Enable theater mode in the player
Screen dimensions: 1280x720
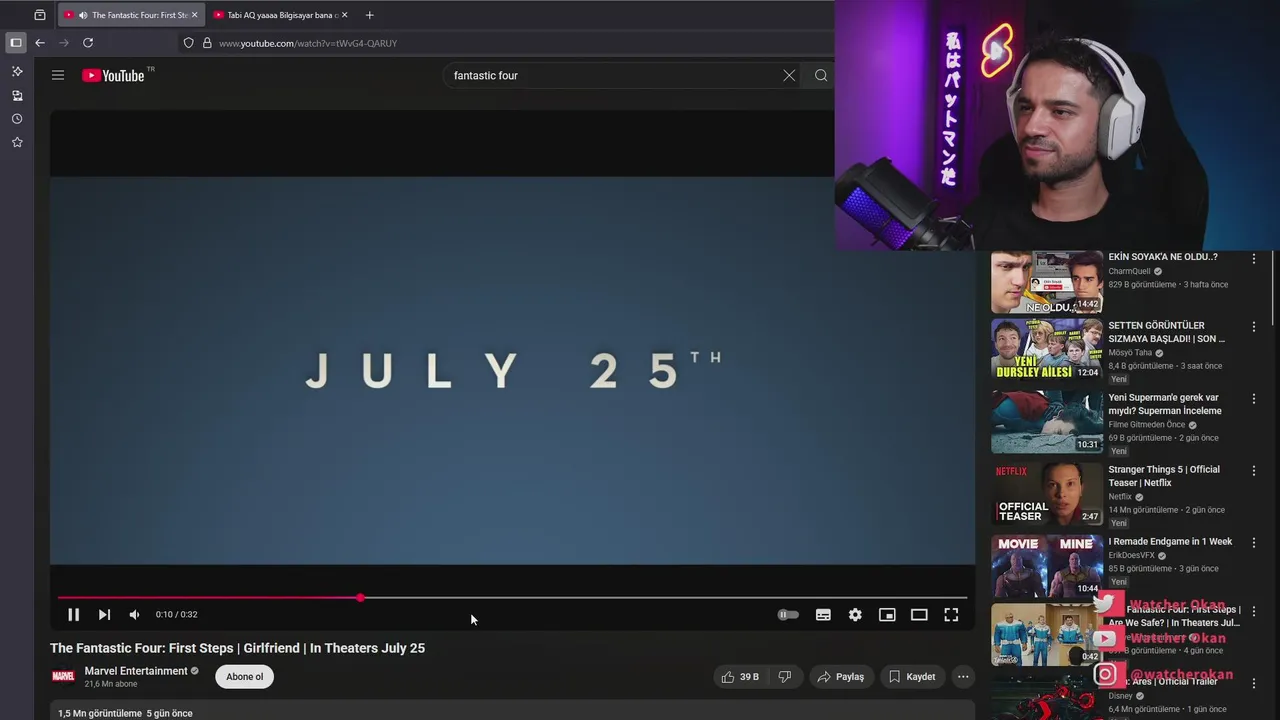(919, 615)
